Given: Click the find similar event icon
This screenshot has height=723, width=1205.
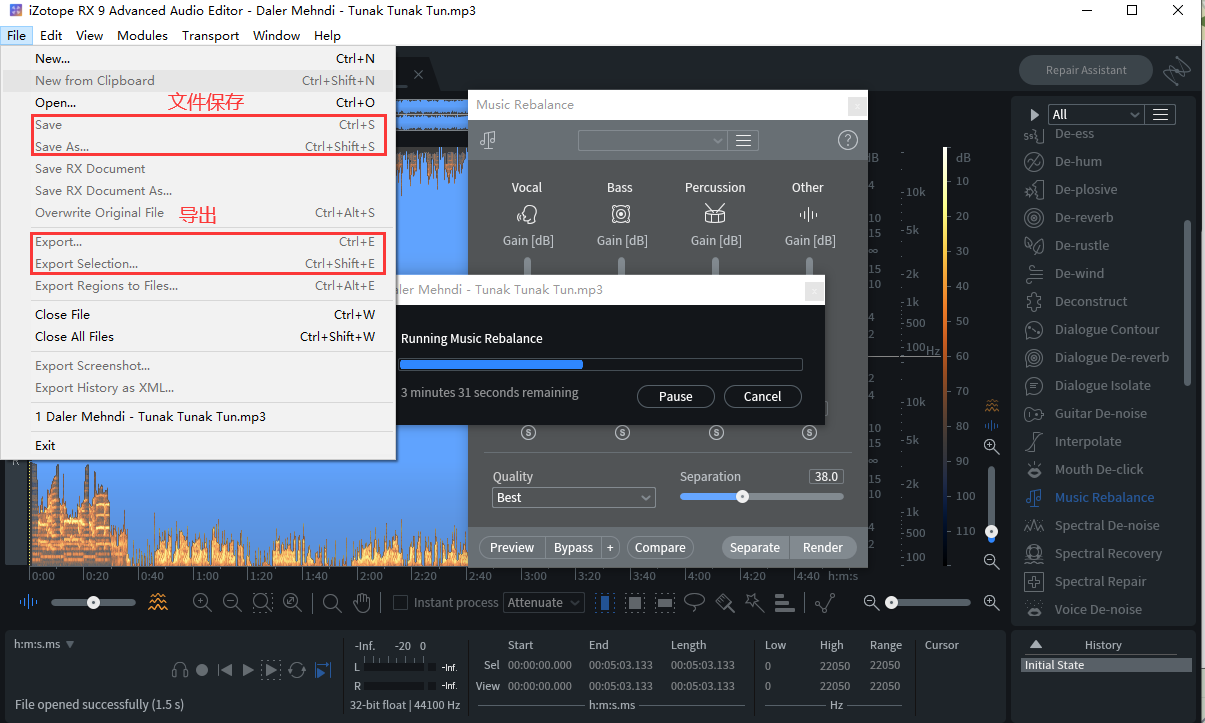Looking at the screenshot, I should click(x=825, y=602).
